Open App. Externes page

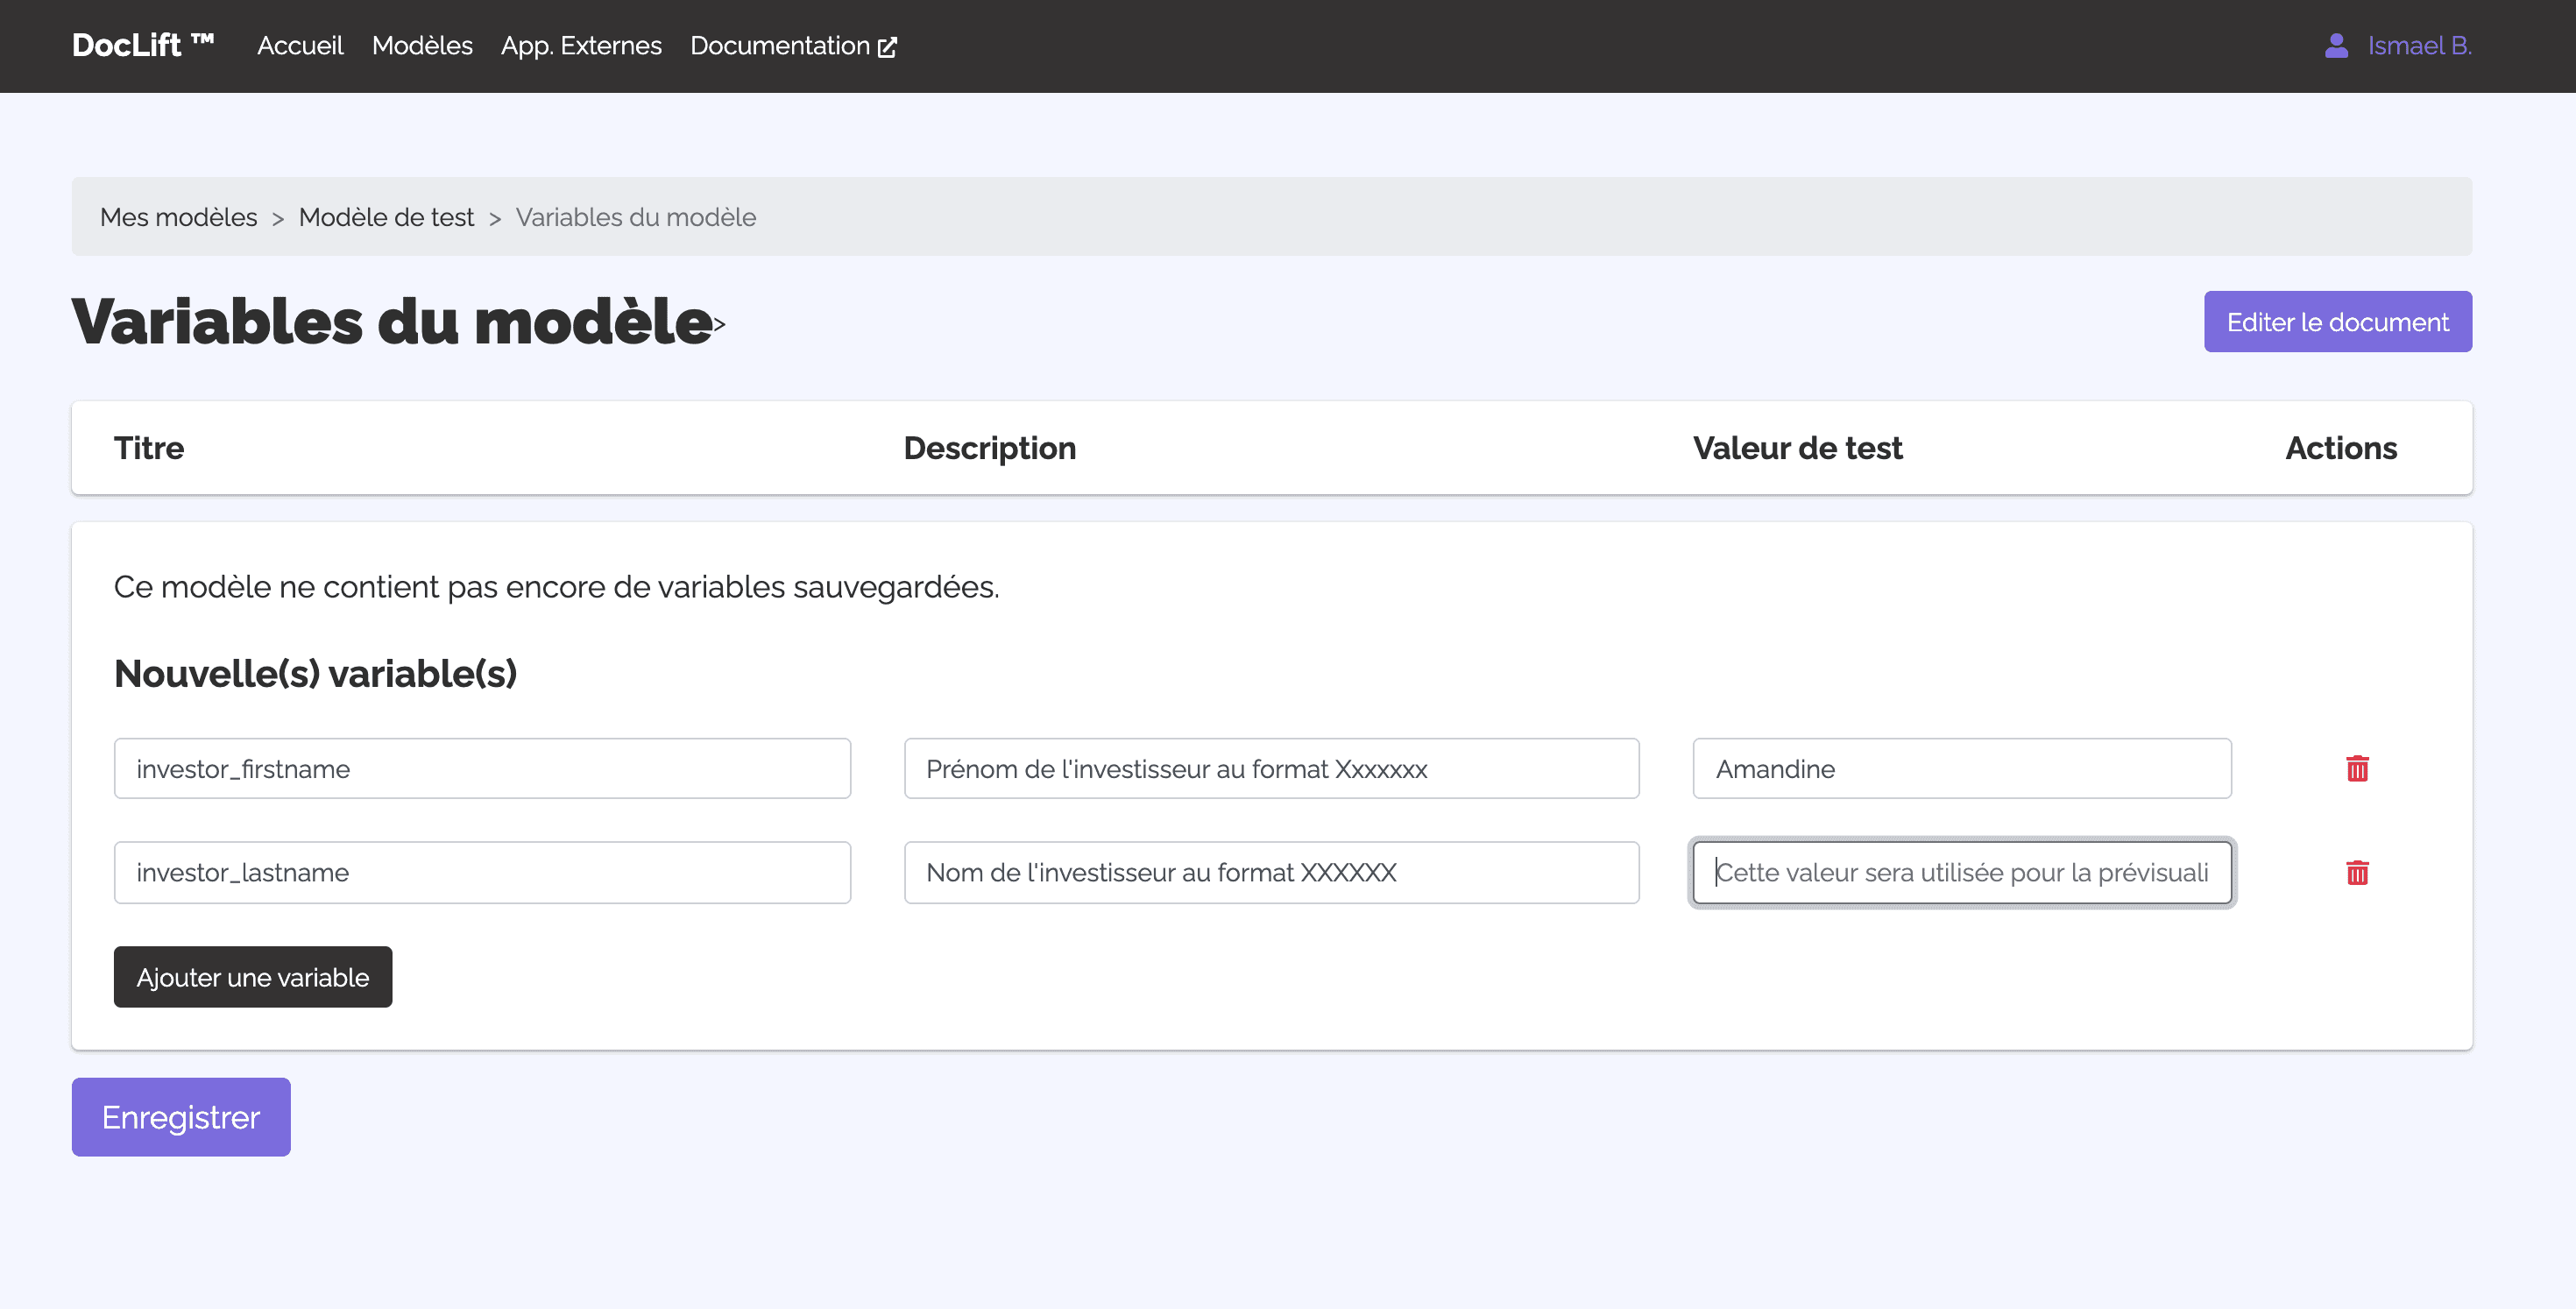tap(581, 46)
